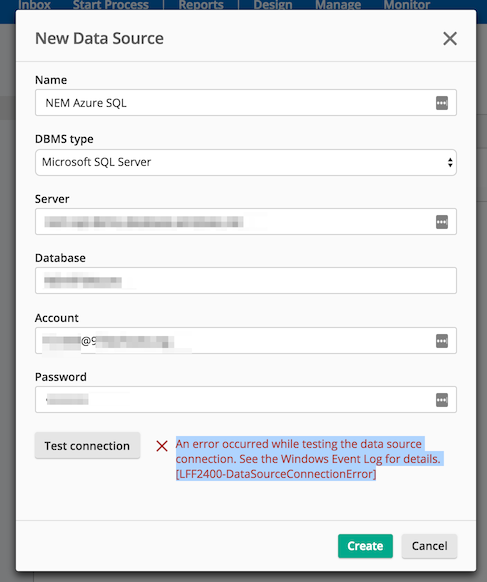Open the DBMS type dropdown
Viewport: 487px width, 582px height.
point(246,163)
